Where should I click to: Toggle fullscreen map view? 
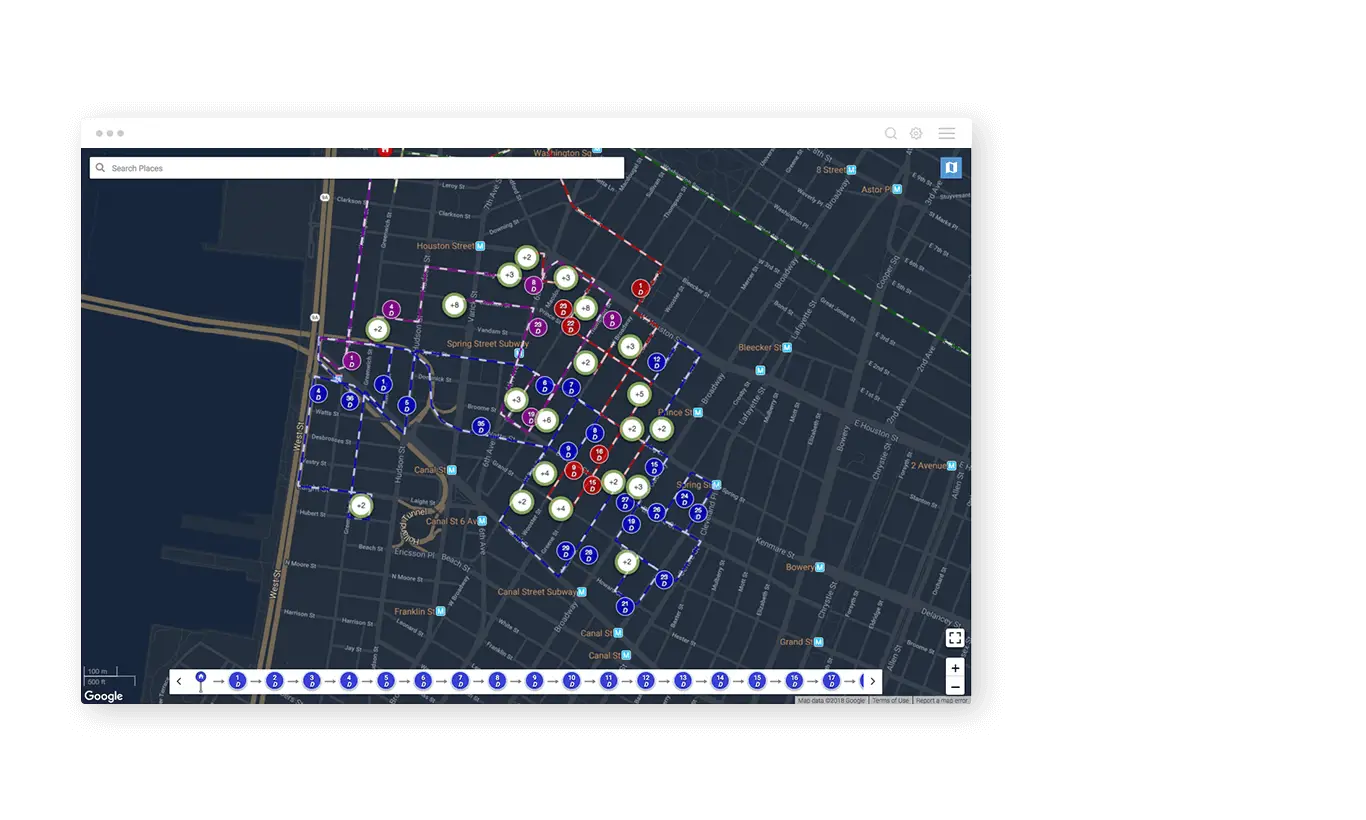click(x=955, y=638)
